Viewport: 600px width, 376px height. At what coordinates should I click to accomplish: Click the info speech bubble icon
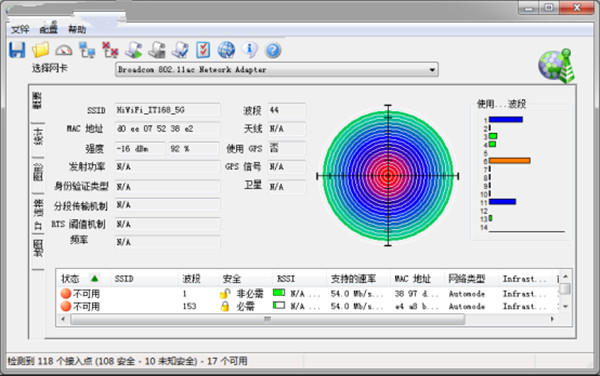click(249, 50)
